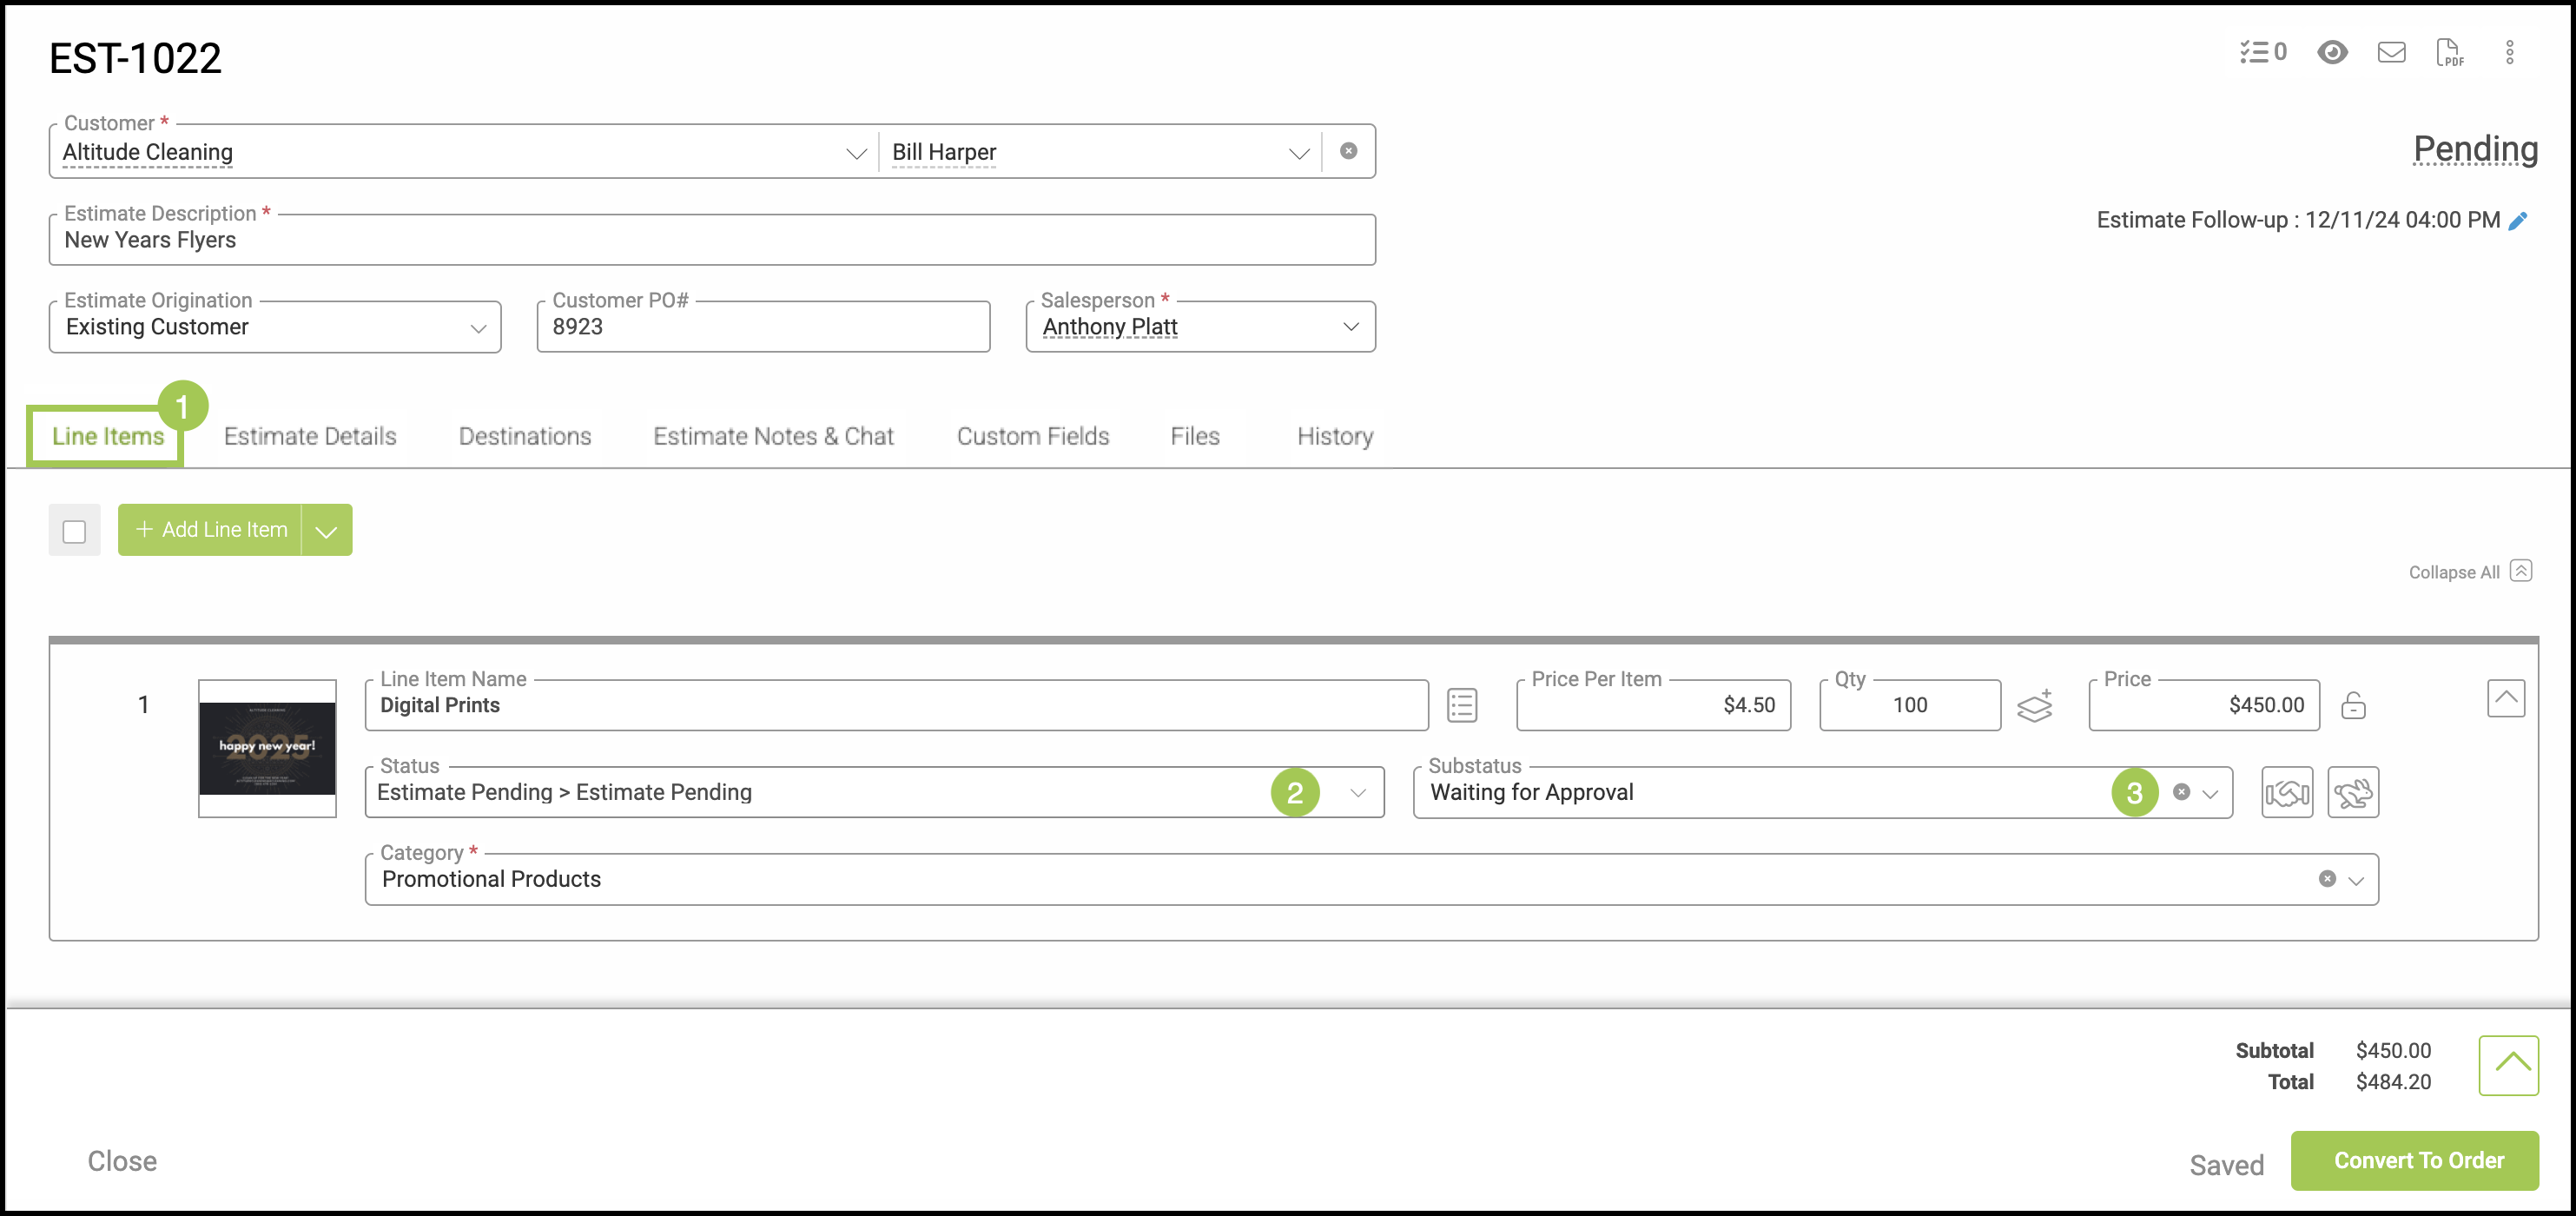Screen dimensions: 2576x1216
Task: Export estimate via PDF icon
Action: [x=2449, y=52]
